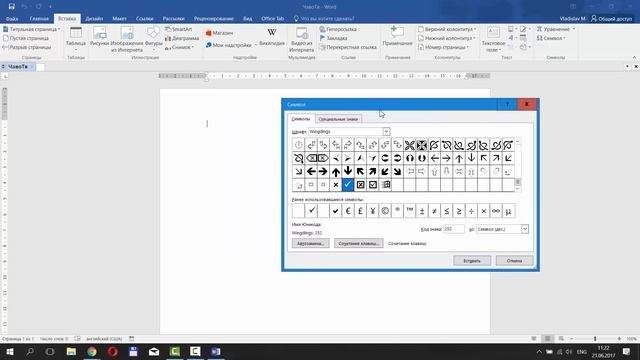This screenshot has height=360, width=640.
Task: Select the boxed checkmark symbol in grid
Action: coord(373,185)
